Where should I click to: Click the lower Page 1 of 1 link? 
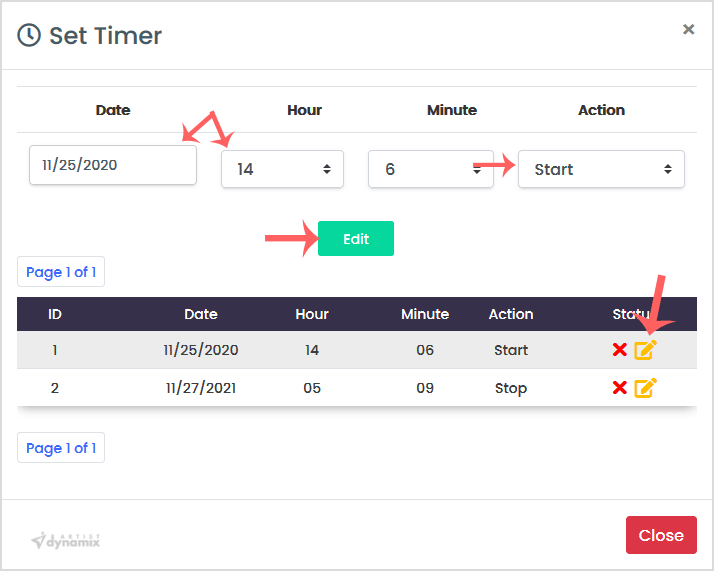pos(61,448)
